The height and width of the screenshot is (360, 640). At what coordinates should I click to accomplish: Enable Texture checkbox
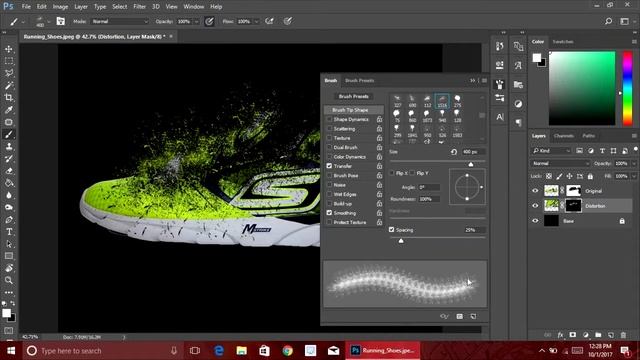point(329,138)
